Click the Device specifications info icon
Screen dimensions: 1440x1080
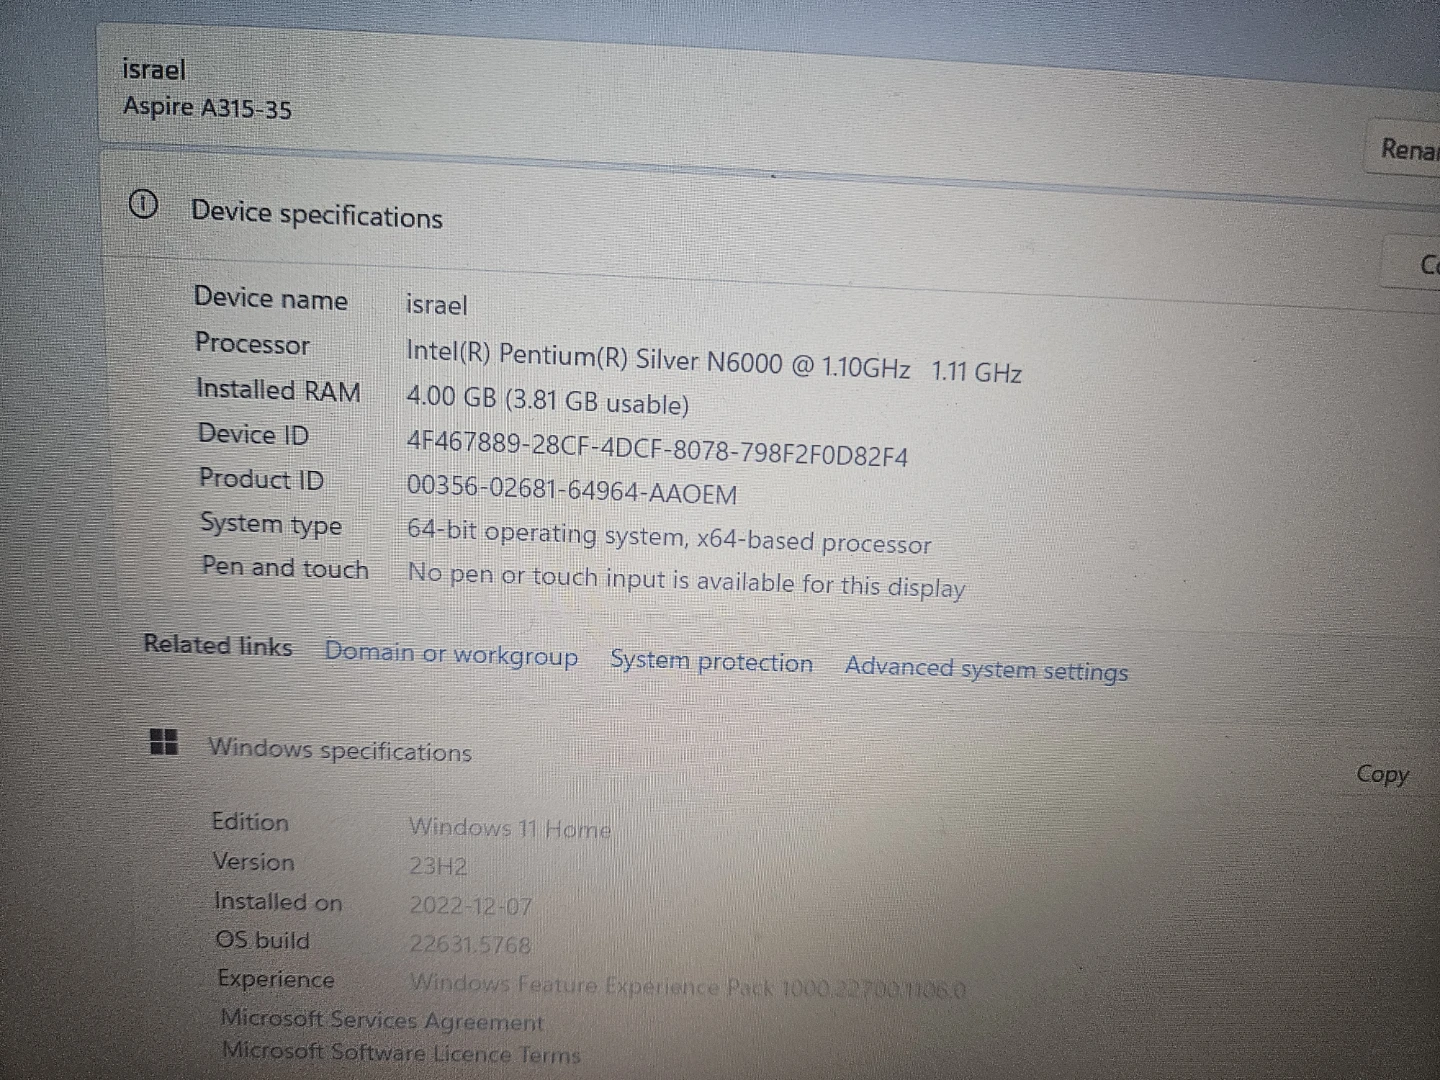(x=143, y=205)
